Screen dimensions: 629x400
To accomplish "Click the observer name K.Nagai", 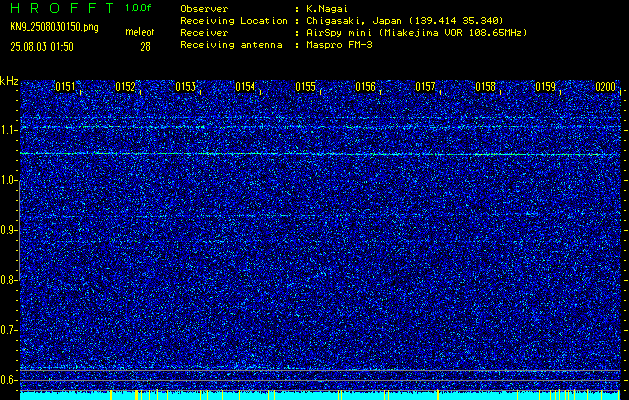I will tap(326, 8).
